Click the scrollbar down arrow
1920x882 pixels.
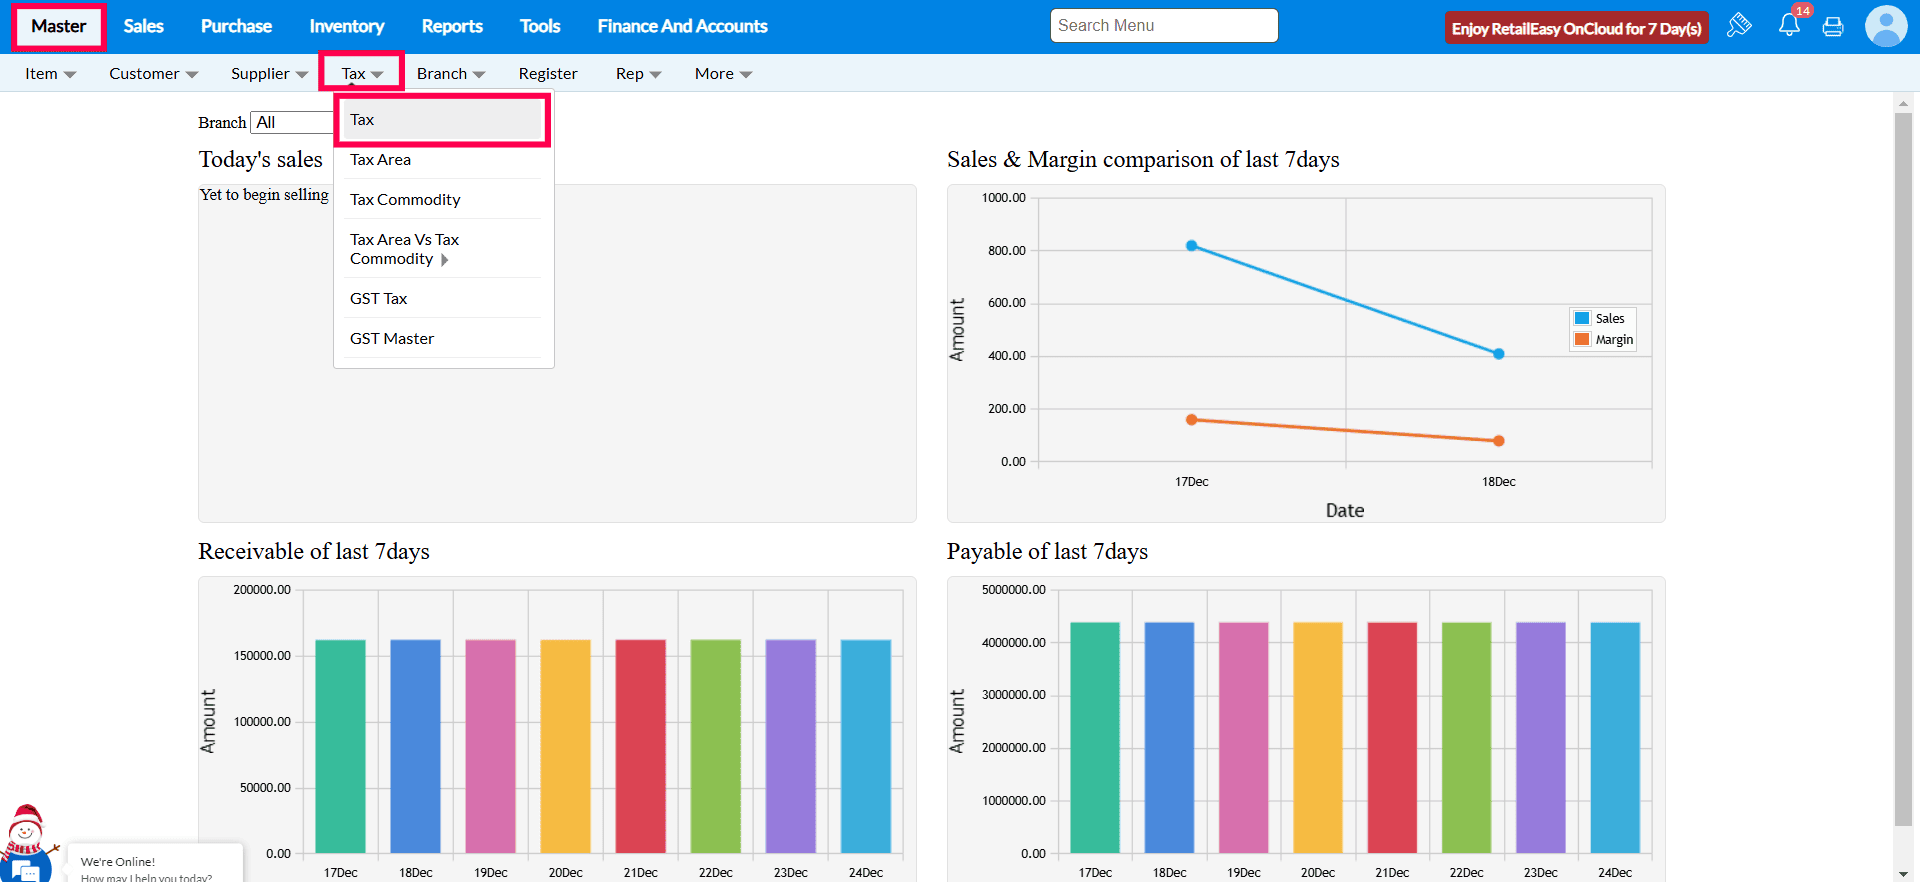pyautogui.click(x=1903, y=873)
